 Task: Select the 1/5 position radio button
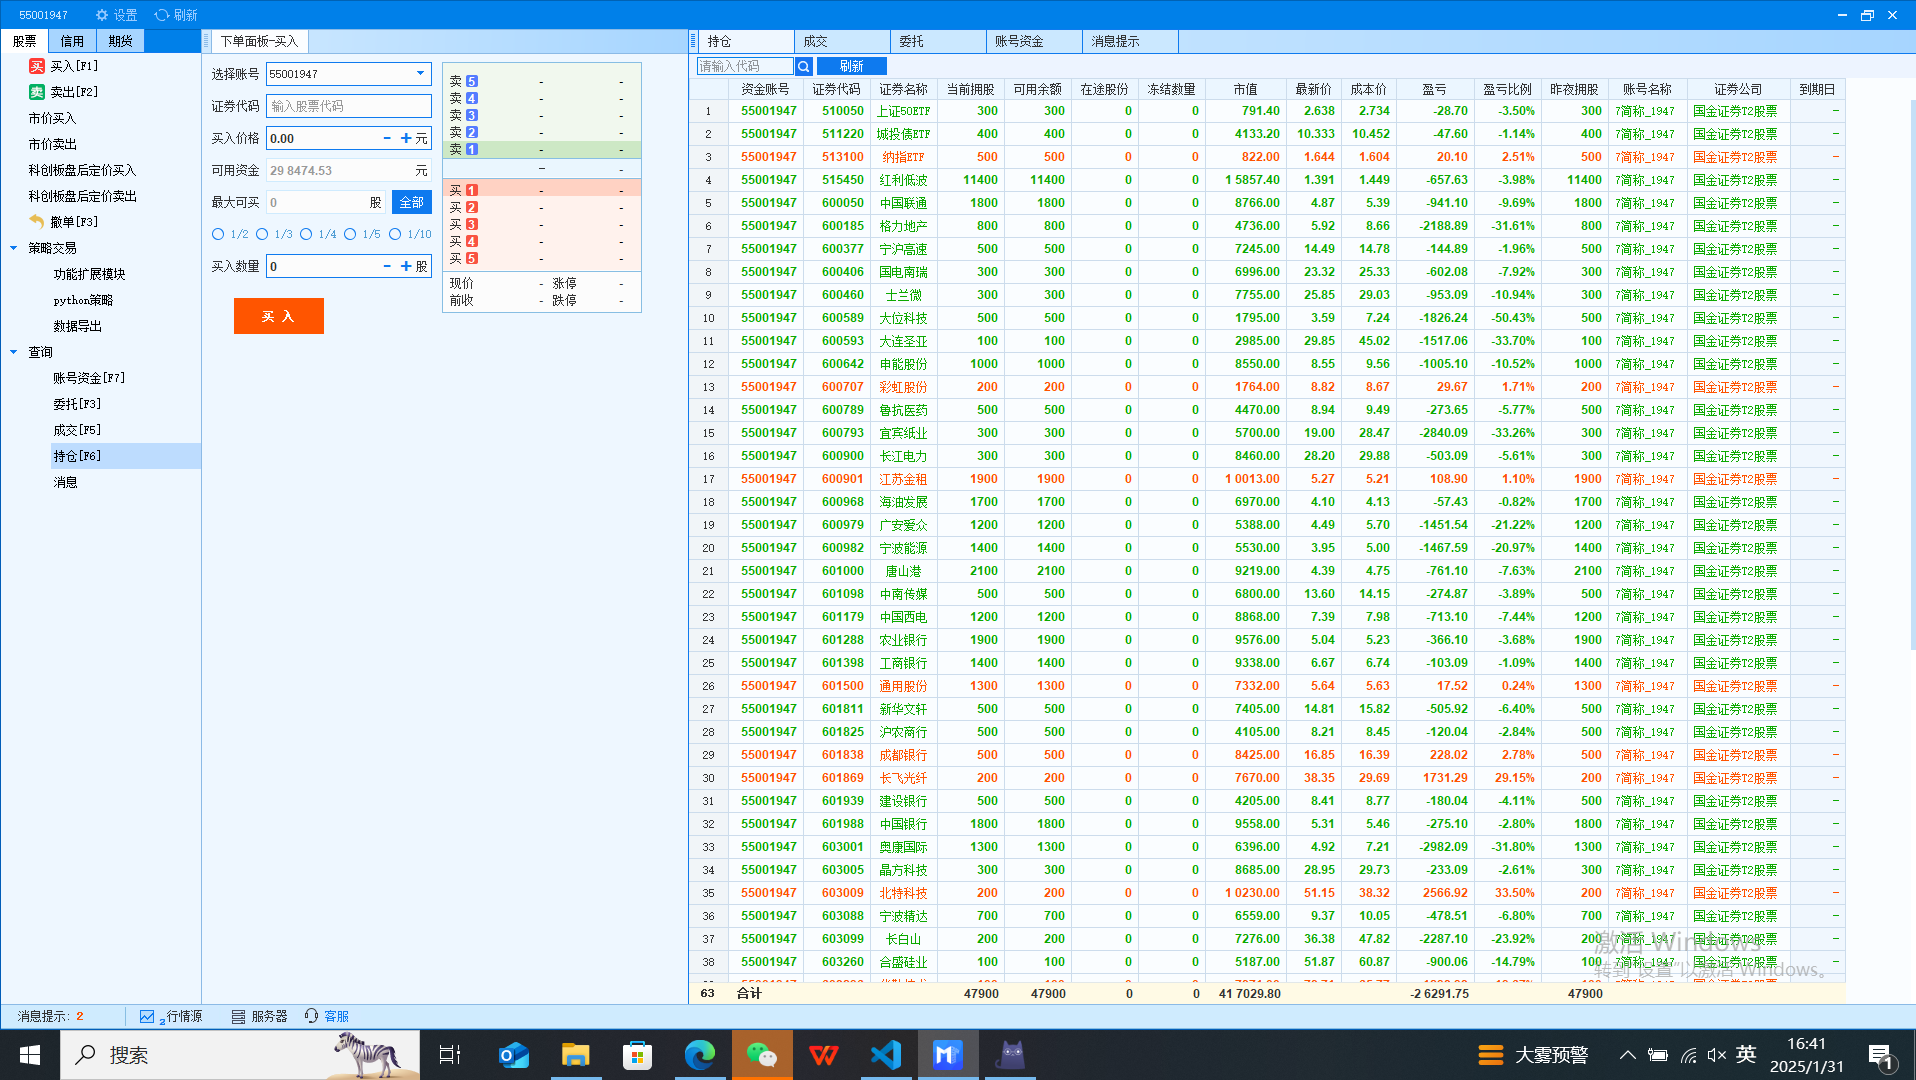point(350,234)
